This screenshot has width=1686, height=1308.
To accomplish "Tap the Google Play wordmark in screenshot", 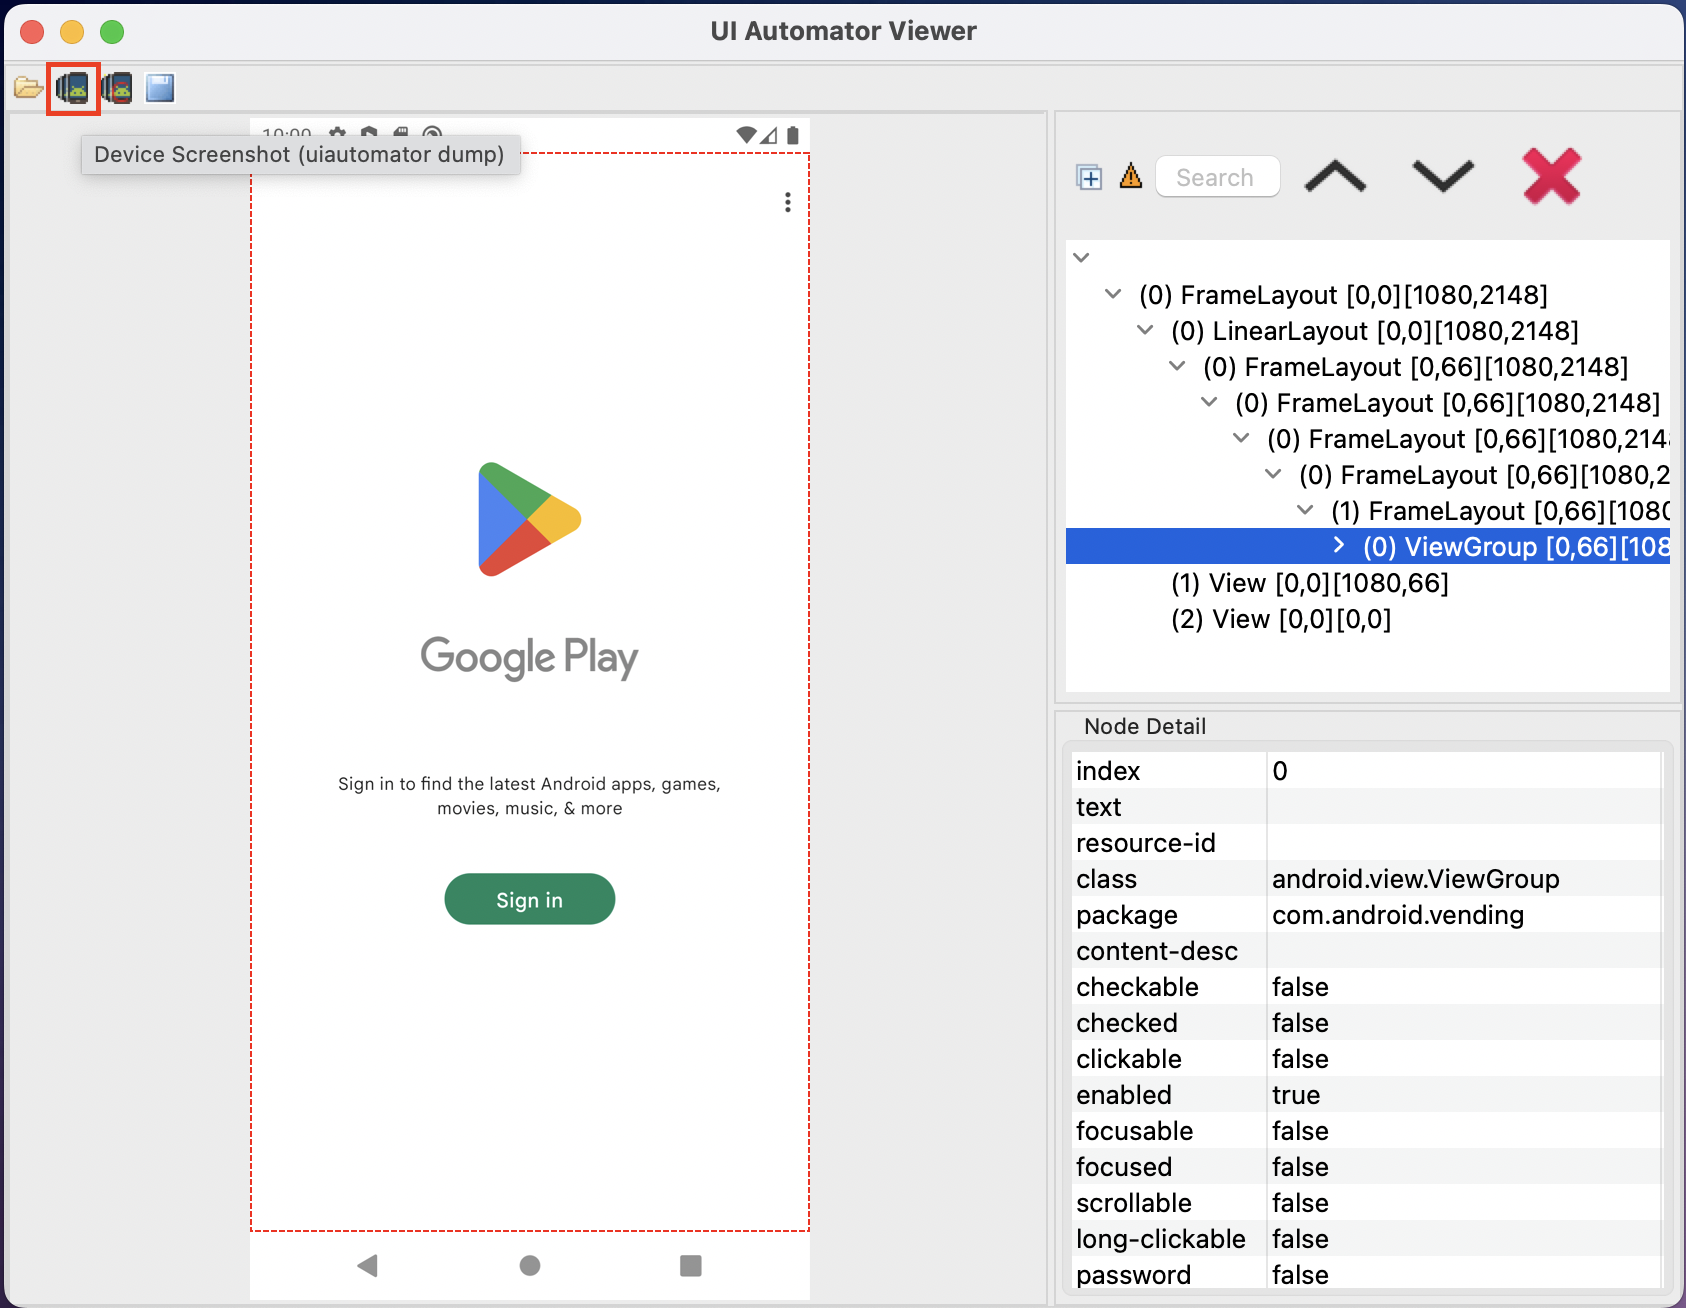I will point(529,657).
